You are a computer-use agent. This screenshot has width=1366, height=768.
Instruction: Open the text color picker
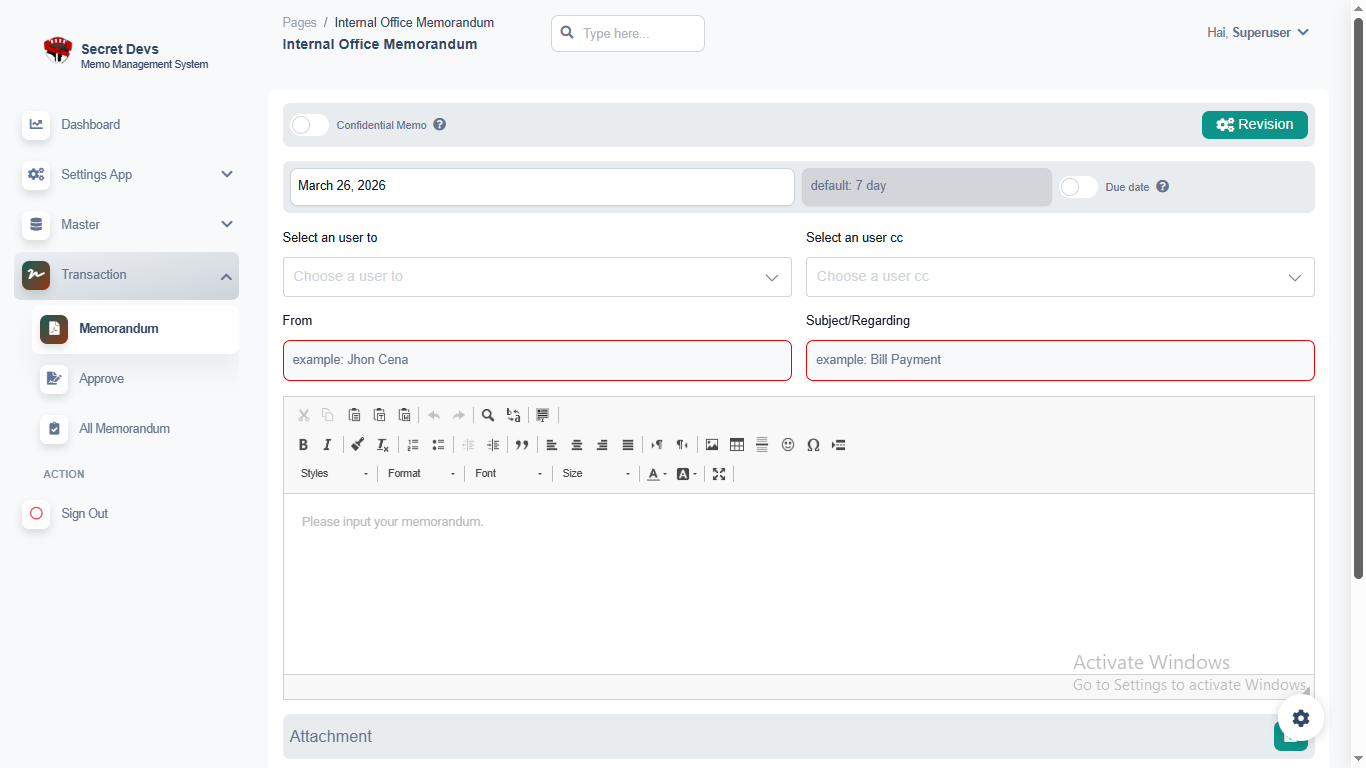(x=656, y=474)
